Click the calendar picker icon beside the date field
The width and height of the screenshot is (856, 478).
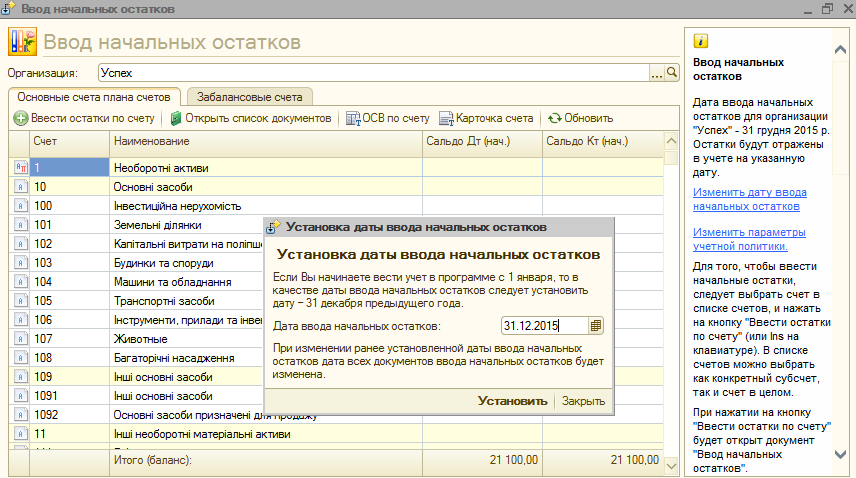596,325
